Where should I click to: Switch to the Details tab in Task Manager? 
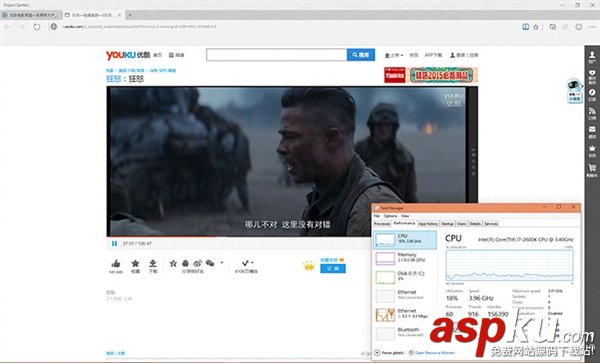coord(475,223)
